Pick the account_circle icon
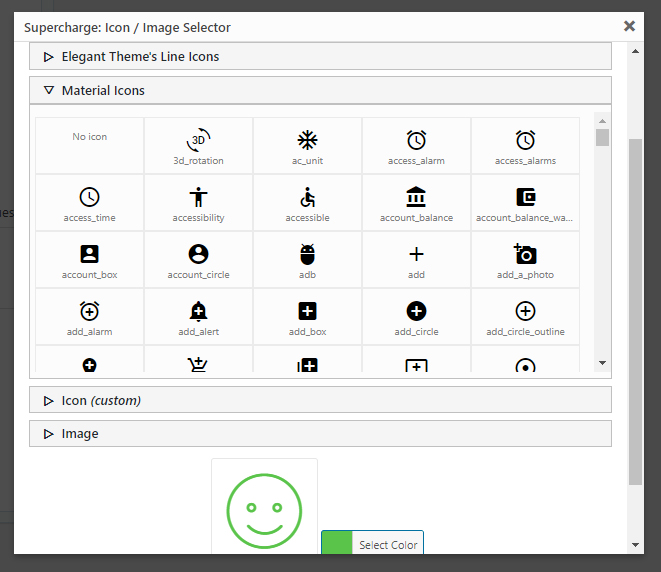Viewport: 661px width, 572px height. (198, 259)
